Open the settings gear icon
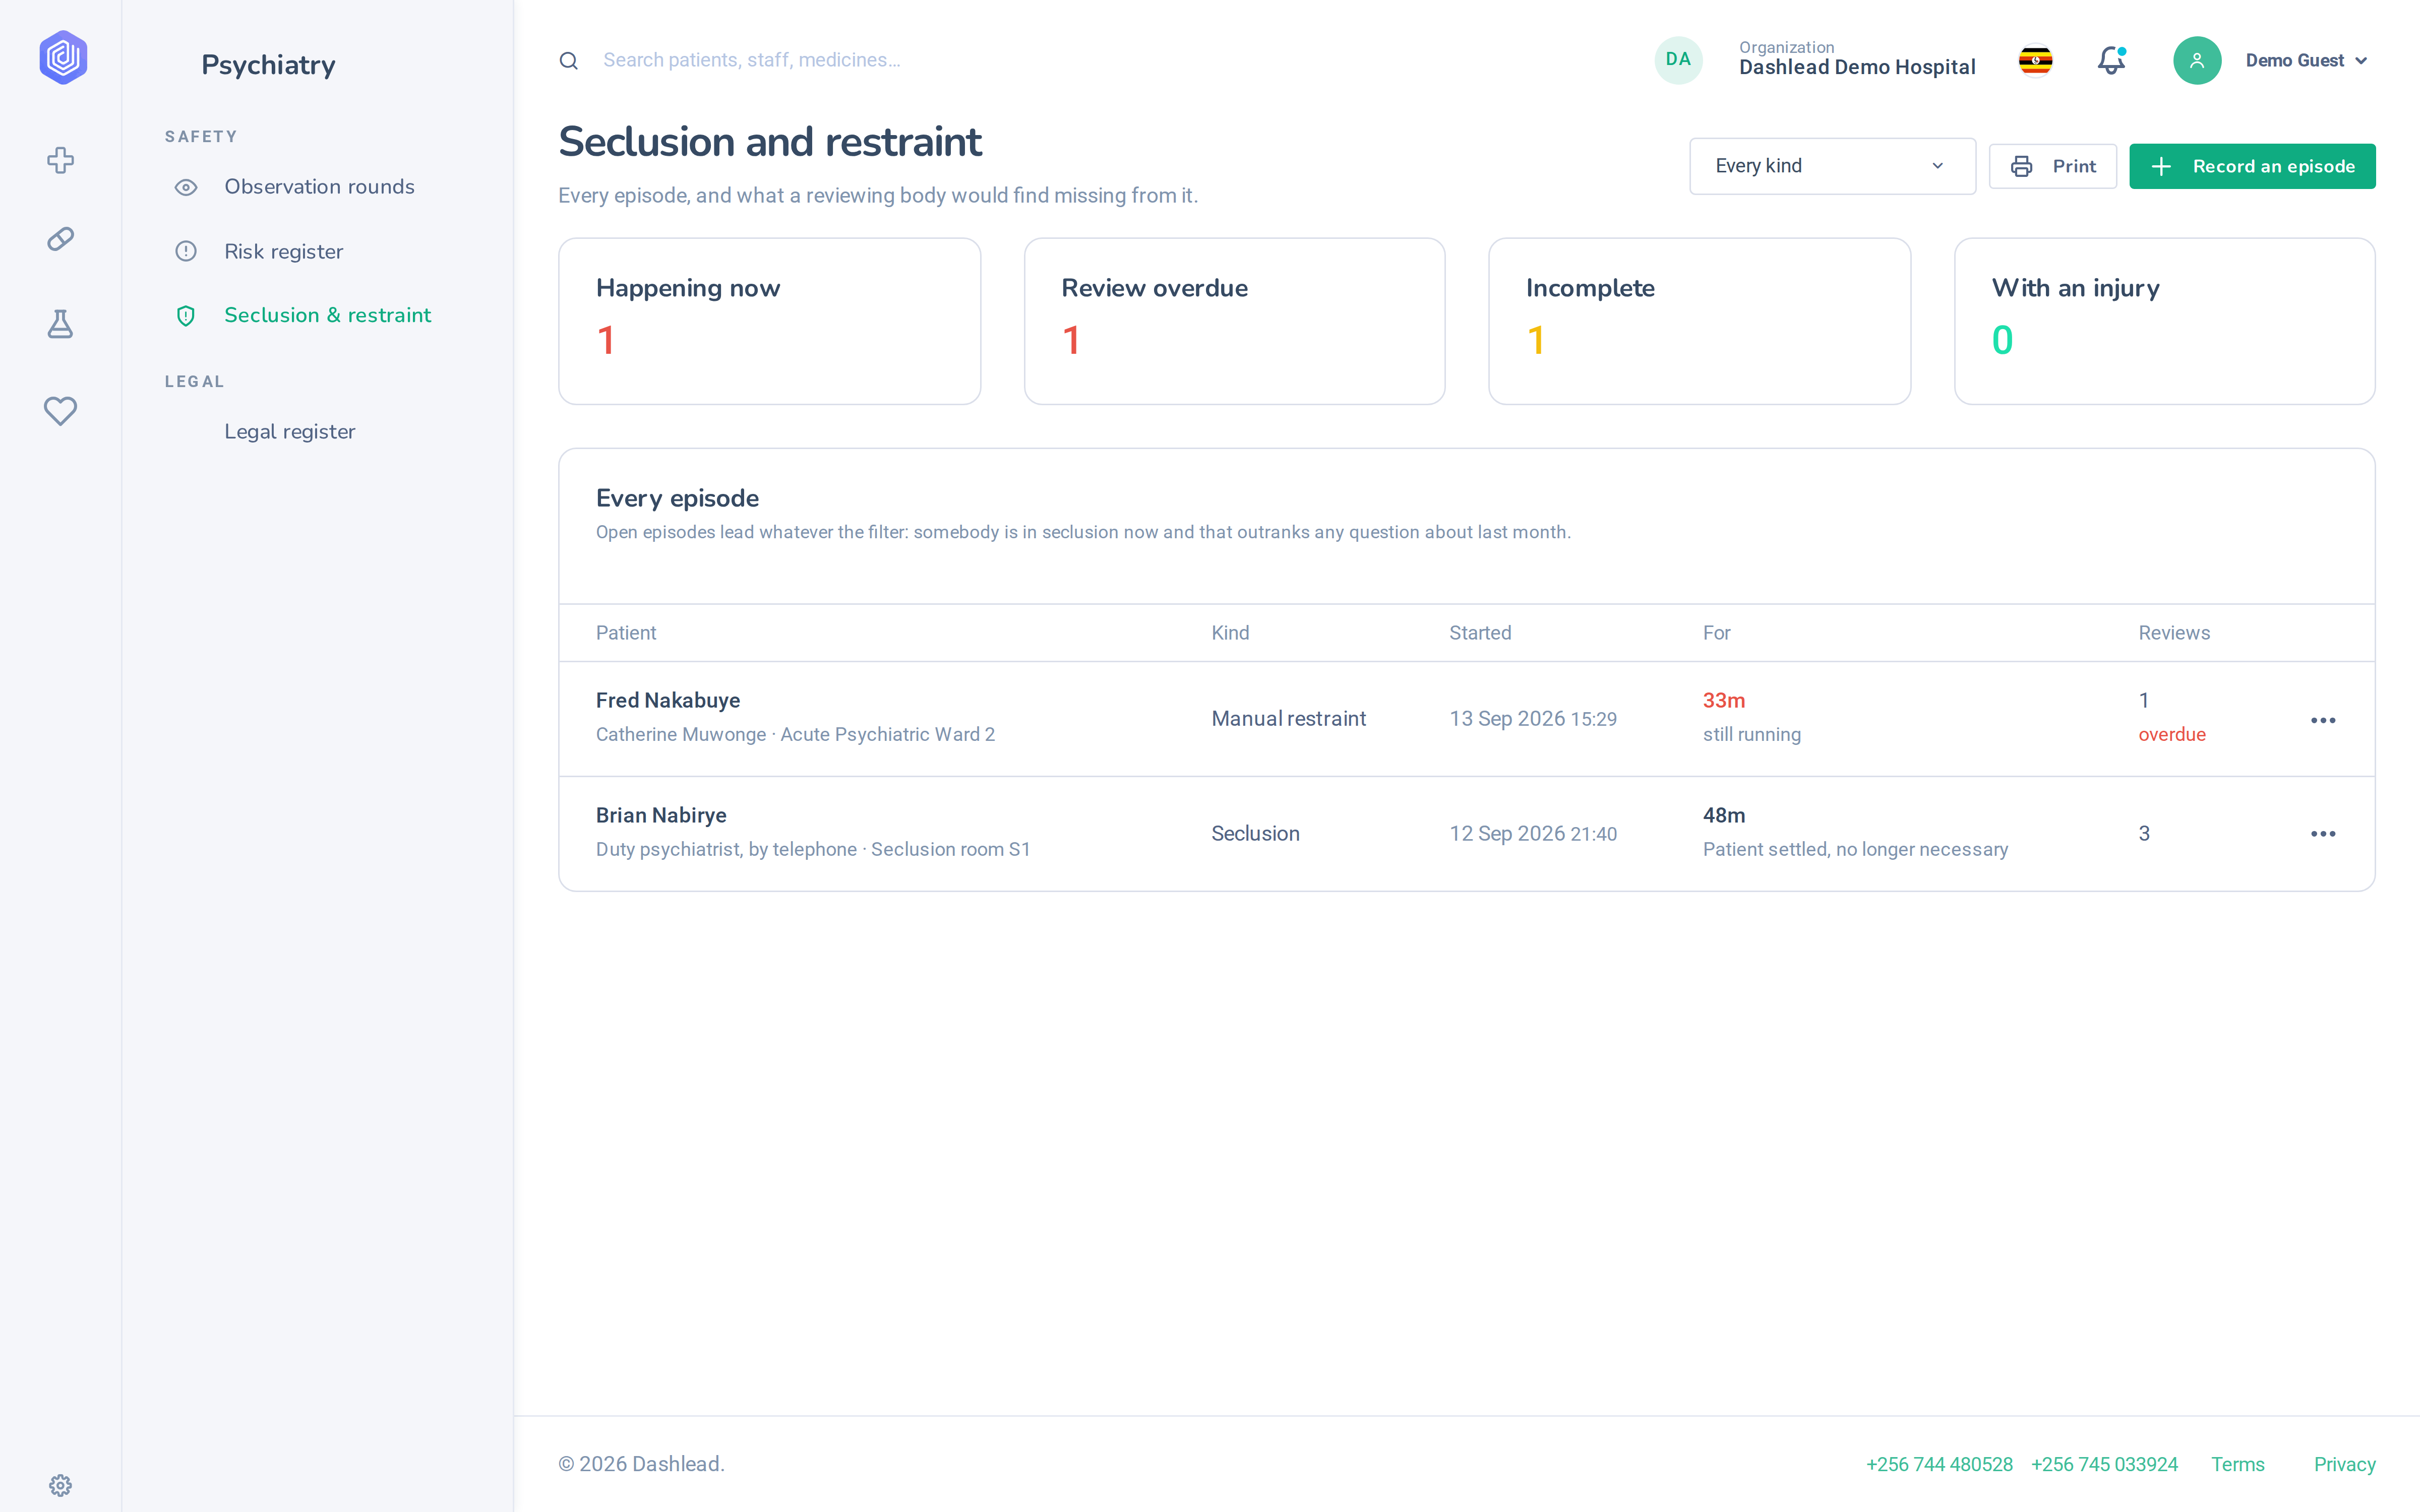This screenshot has width=2420, height=1512. point(61,1485)
